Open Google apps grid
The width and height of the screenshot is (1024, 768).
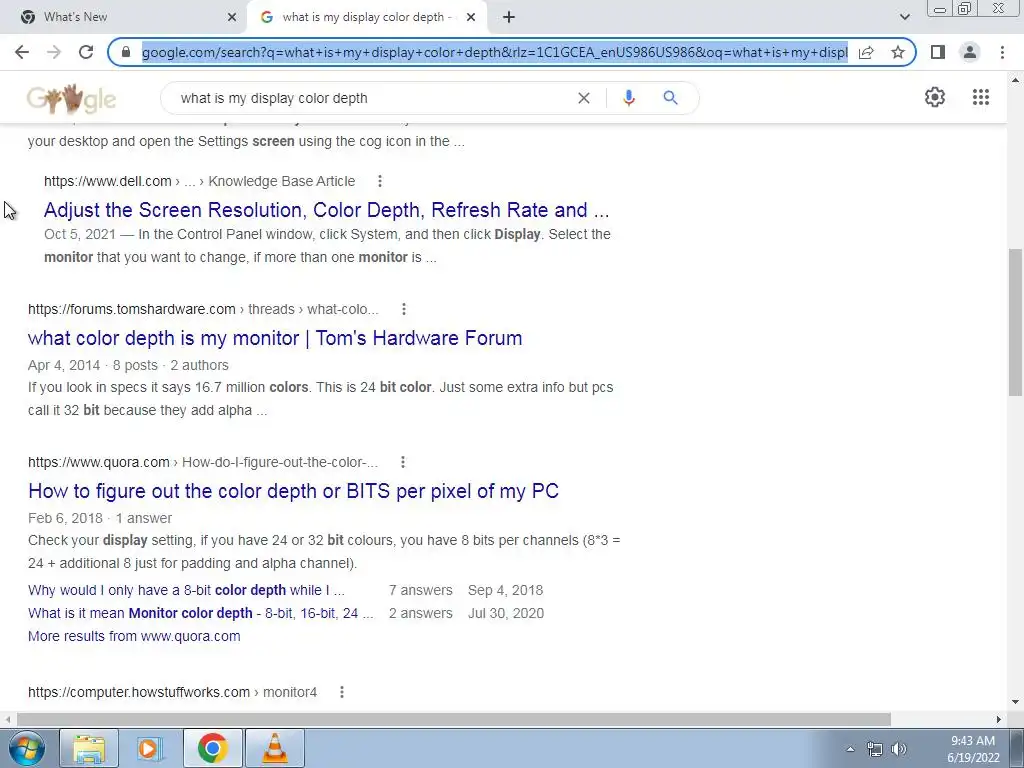tap(981, 97)
